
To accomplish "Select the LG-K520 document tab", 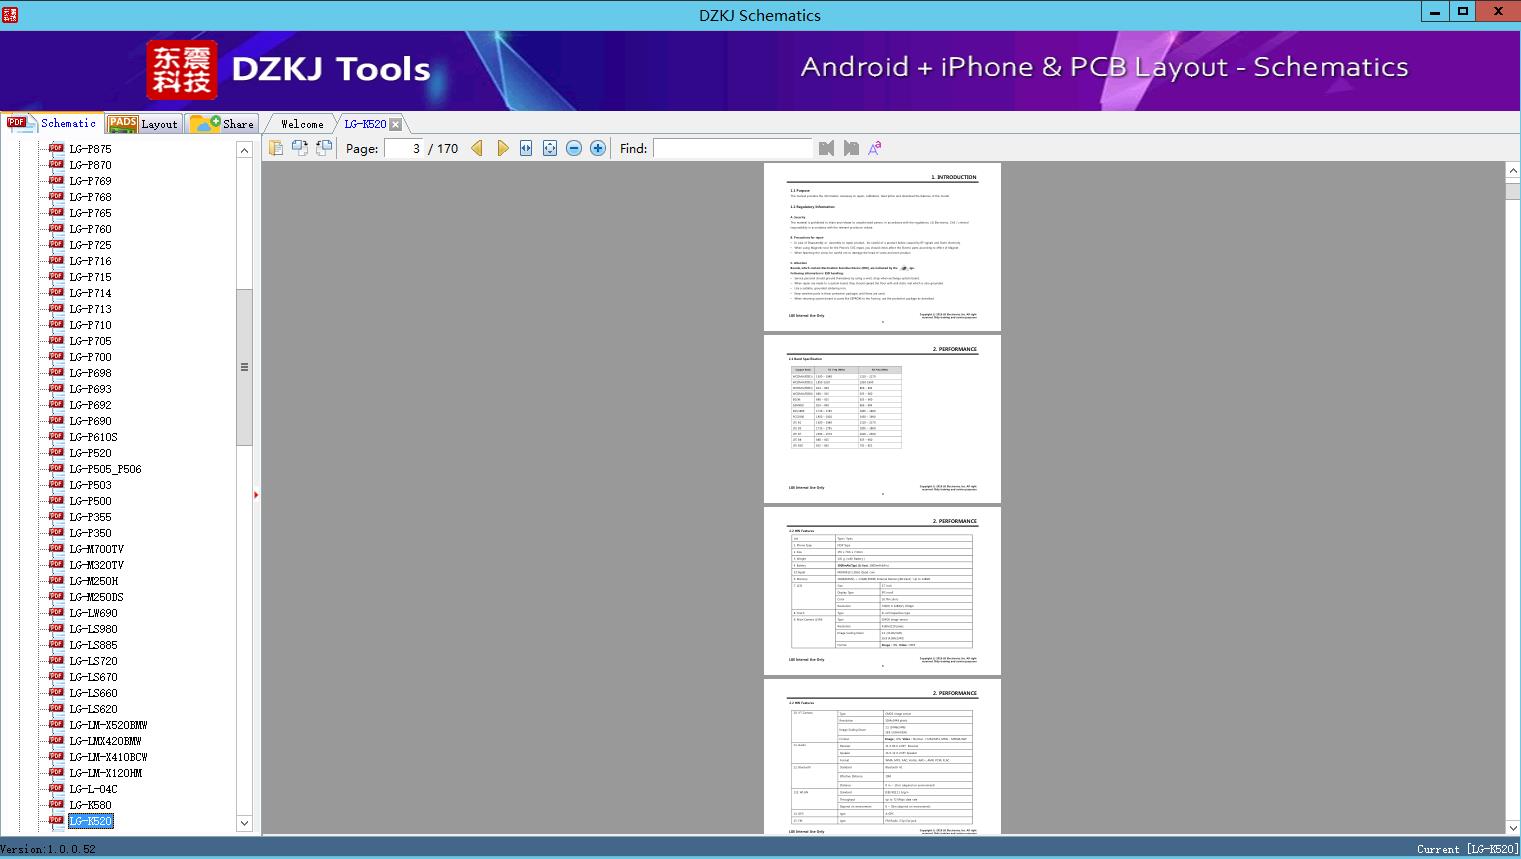I will (365, 124).
